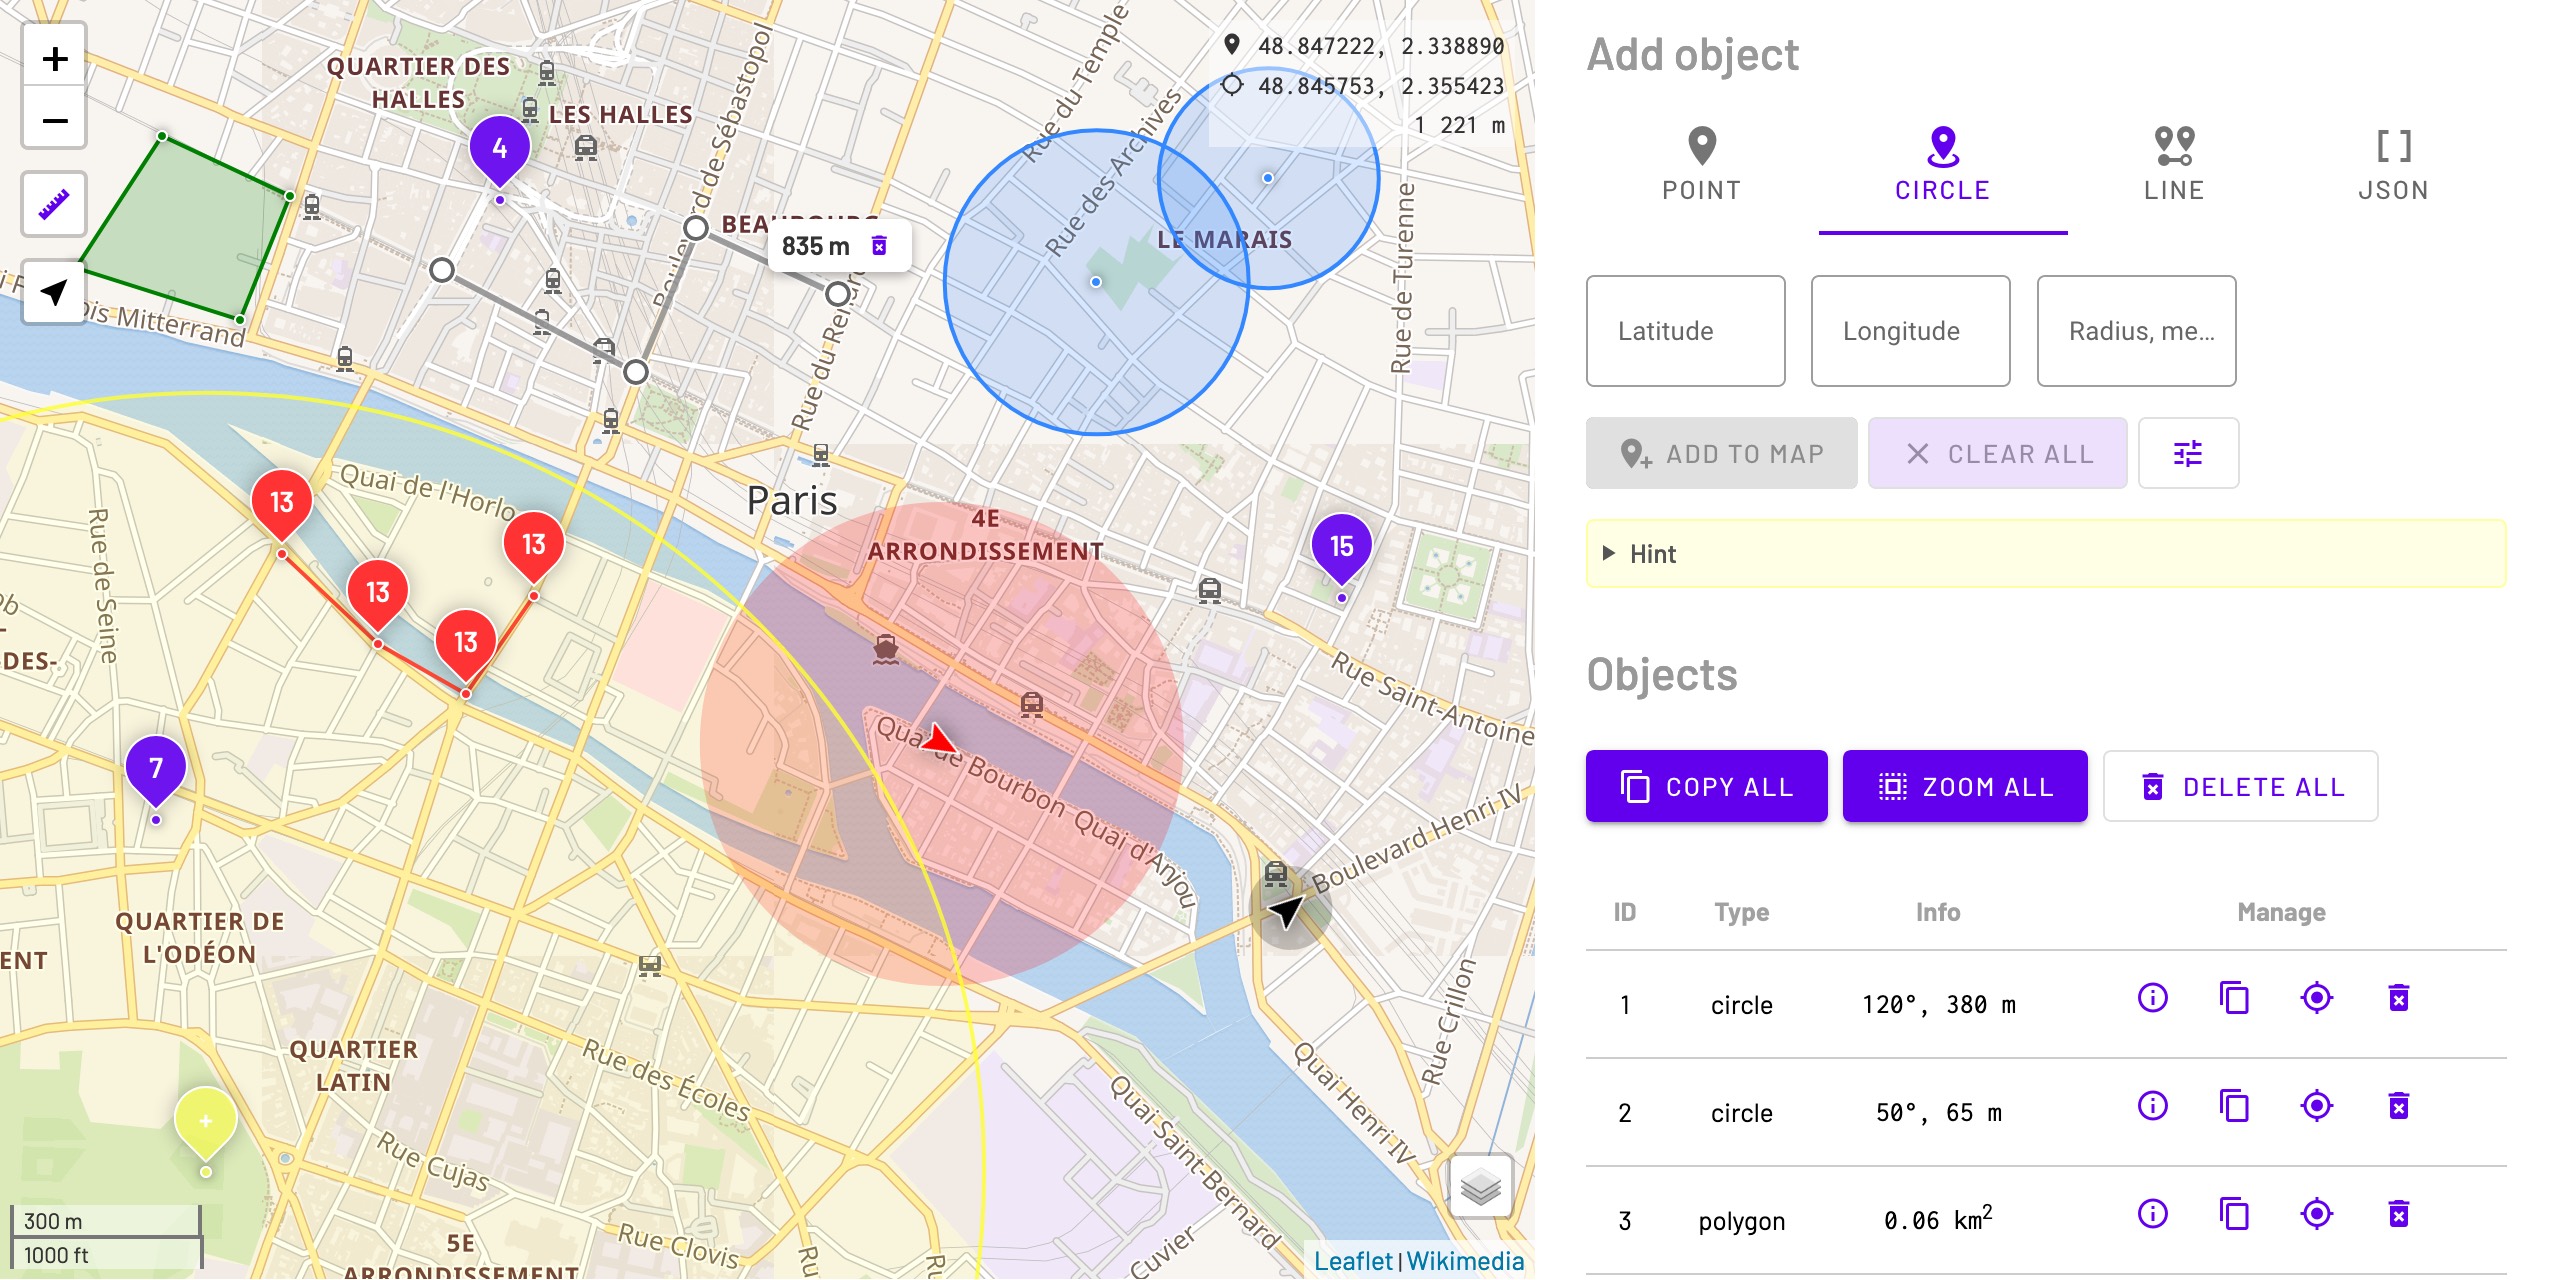
Task: Click the Zoom All button
Action: pos(1964,787)
